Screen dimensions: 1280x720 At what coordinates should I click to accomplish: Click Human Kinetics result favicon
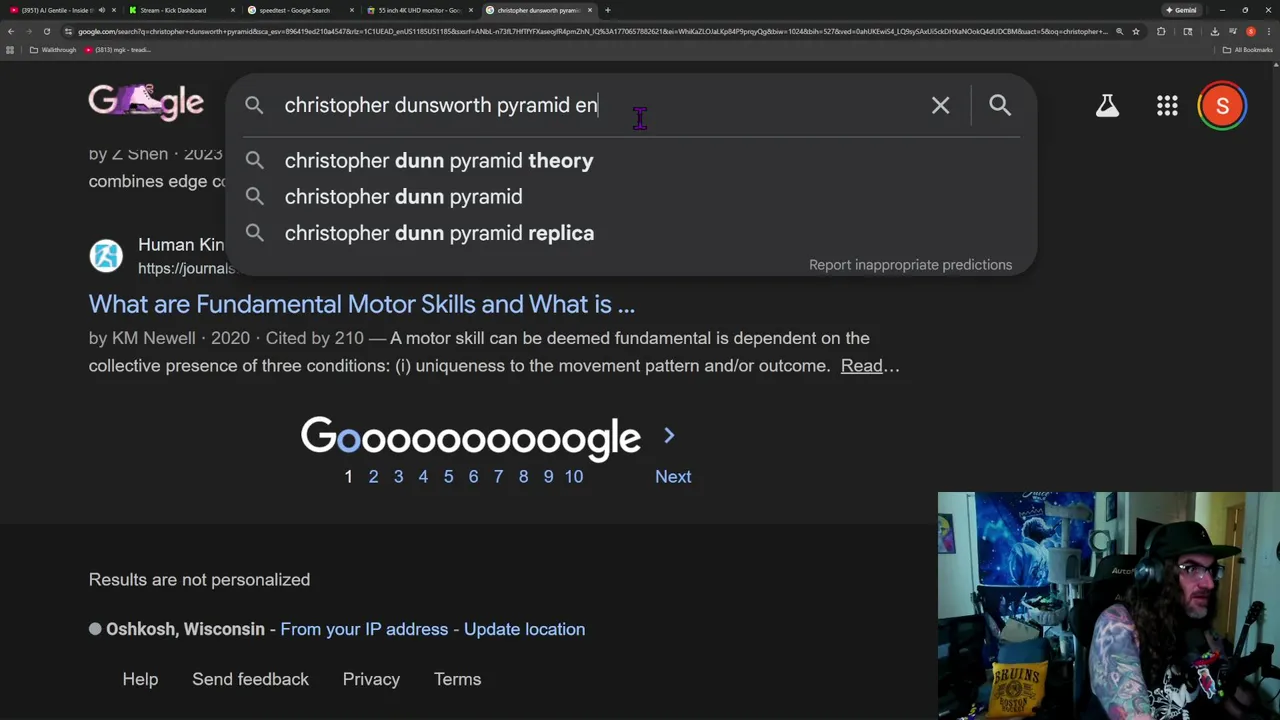coord(106,256)
